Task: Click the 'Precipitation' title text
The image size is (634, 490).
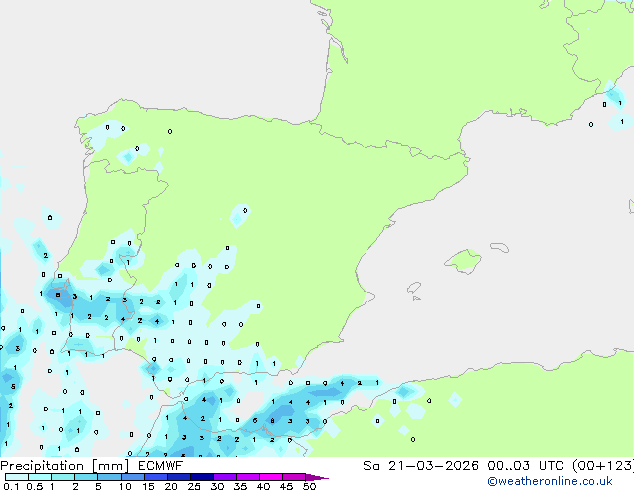Action: point(42,466)
